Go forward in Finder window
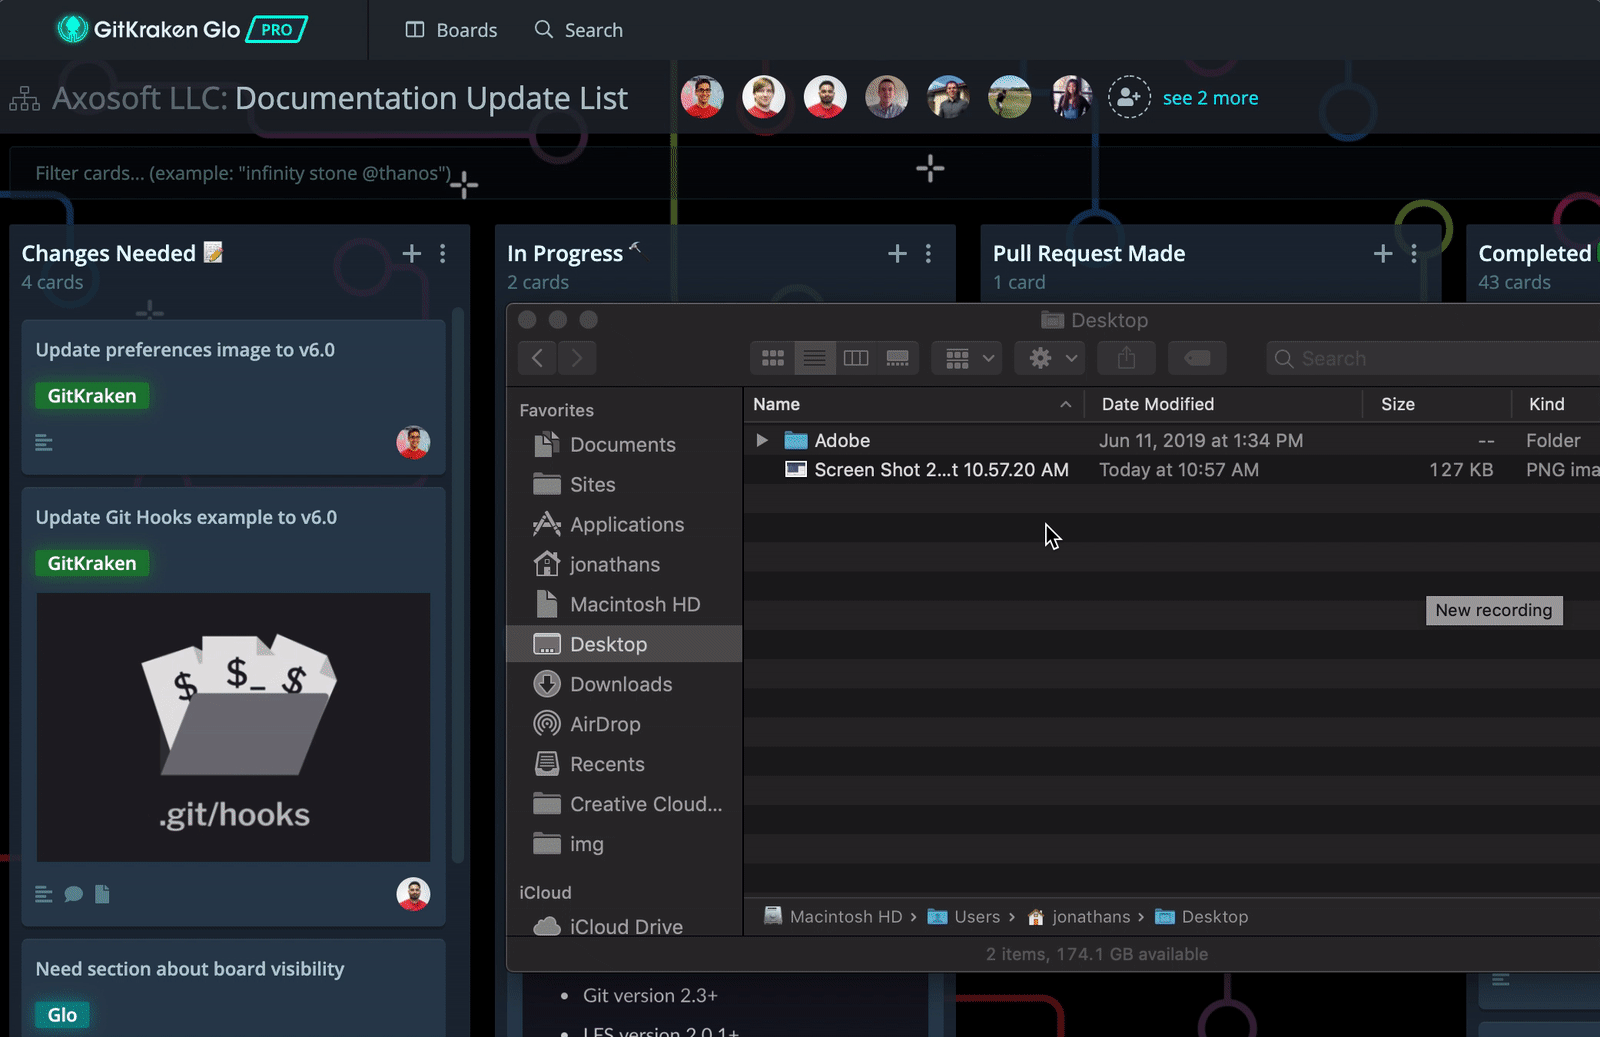 tap(577, 358)
